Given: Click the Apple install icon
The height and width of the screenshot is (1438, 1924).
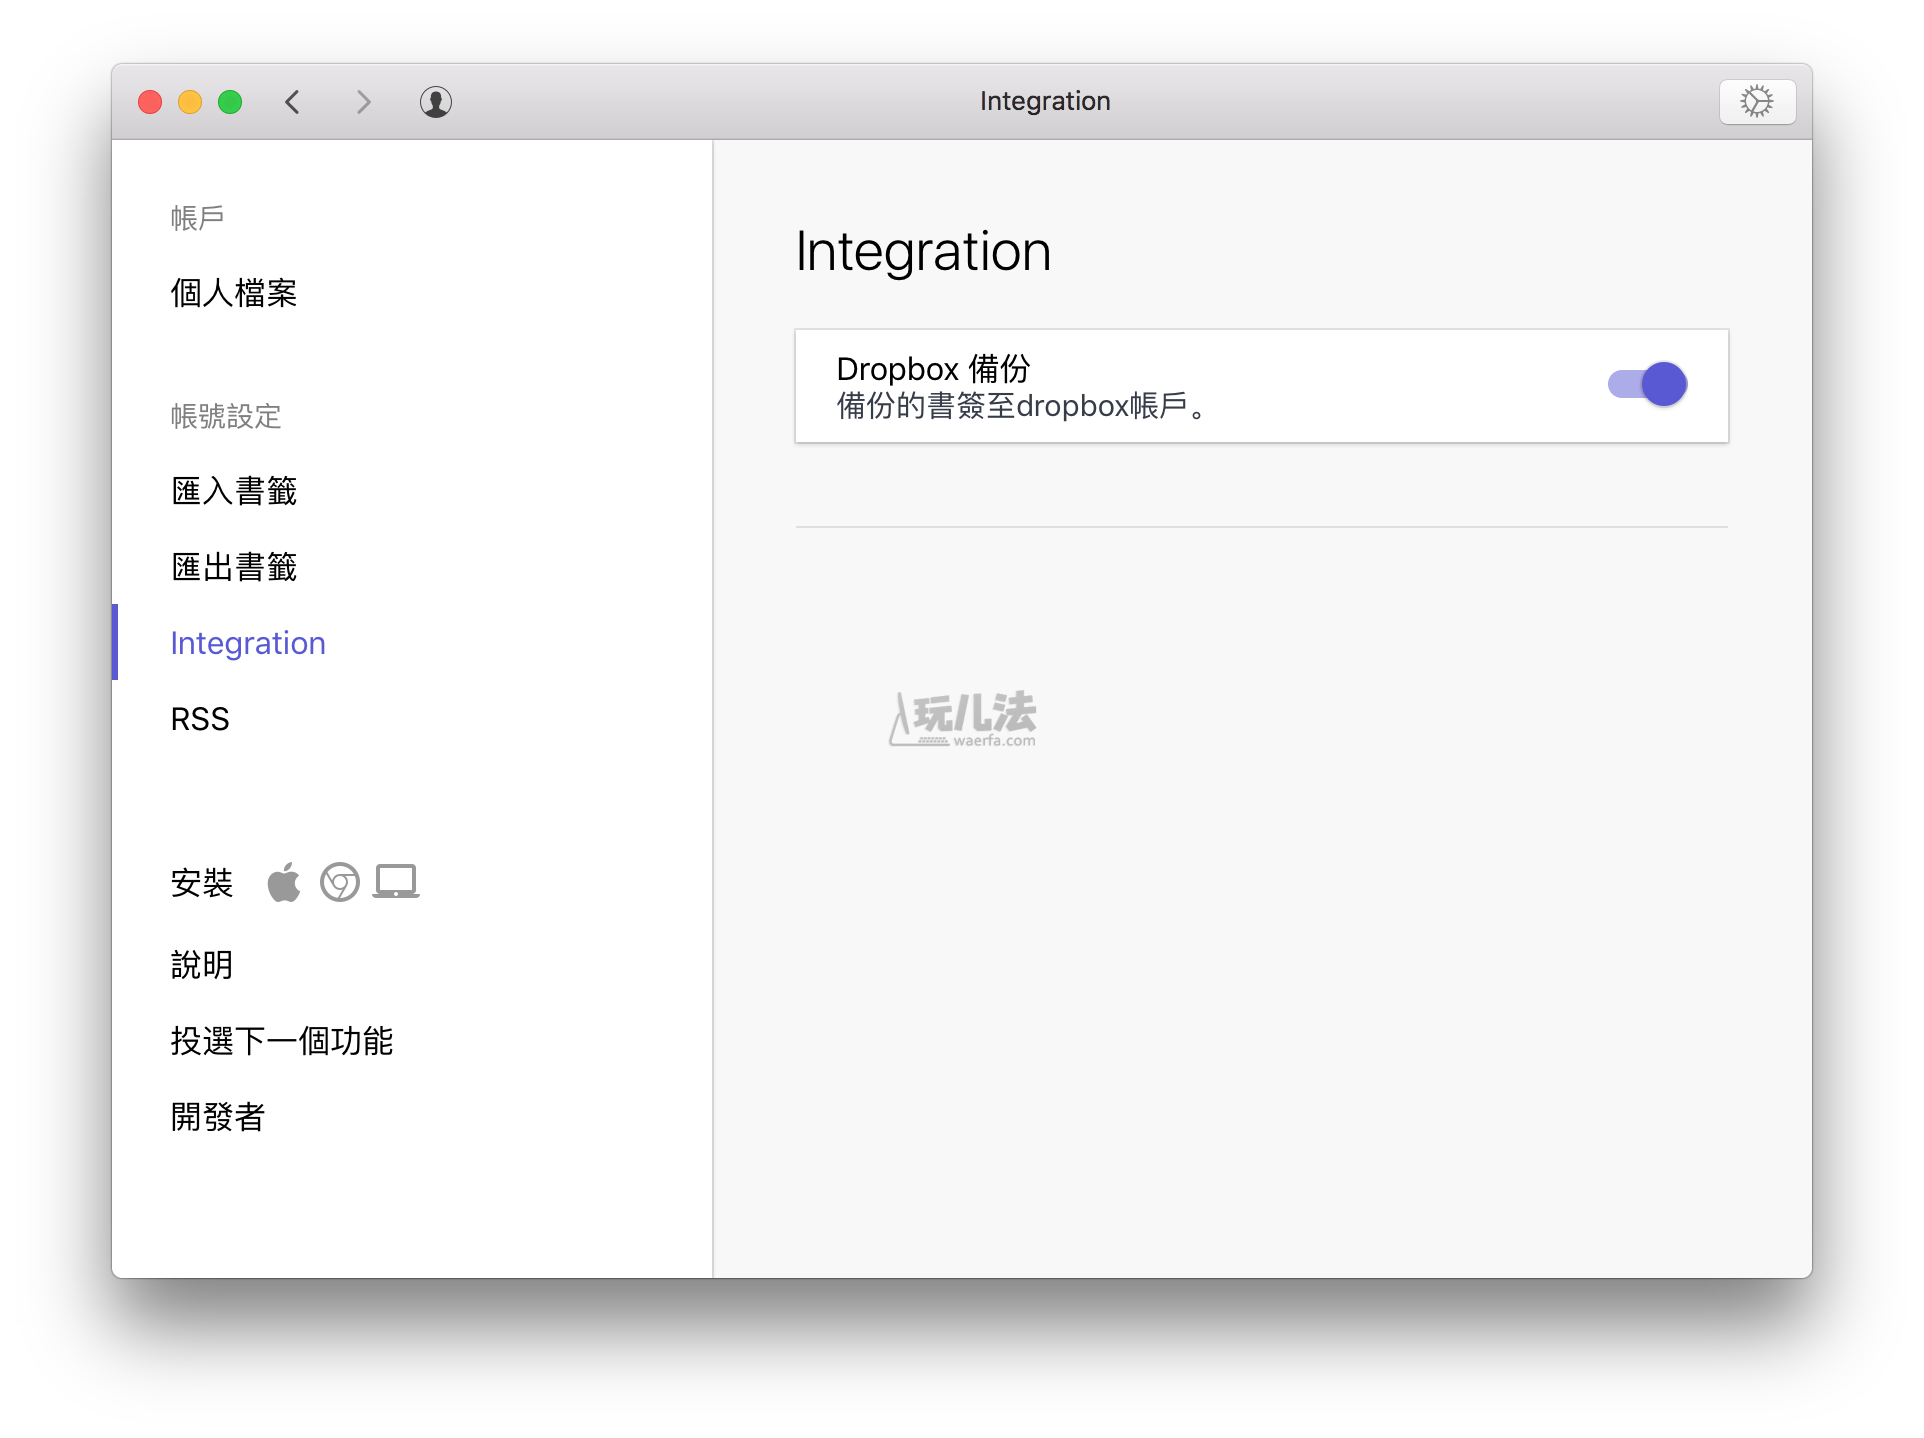Looking at the screenshot, I should [284, 882].
